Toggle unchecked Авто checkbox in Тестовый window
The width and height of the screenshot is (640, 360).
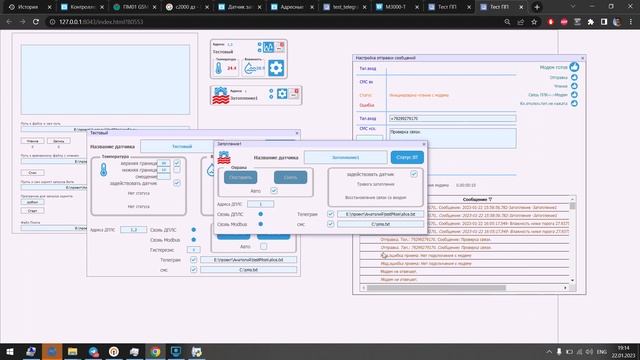point(264,247)
